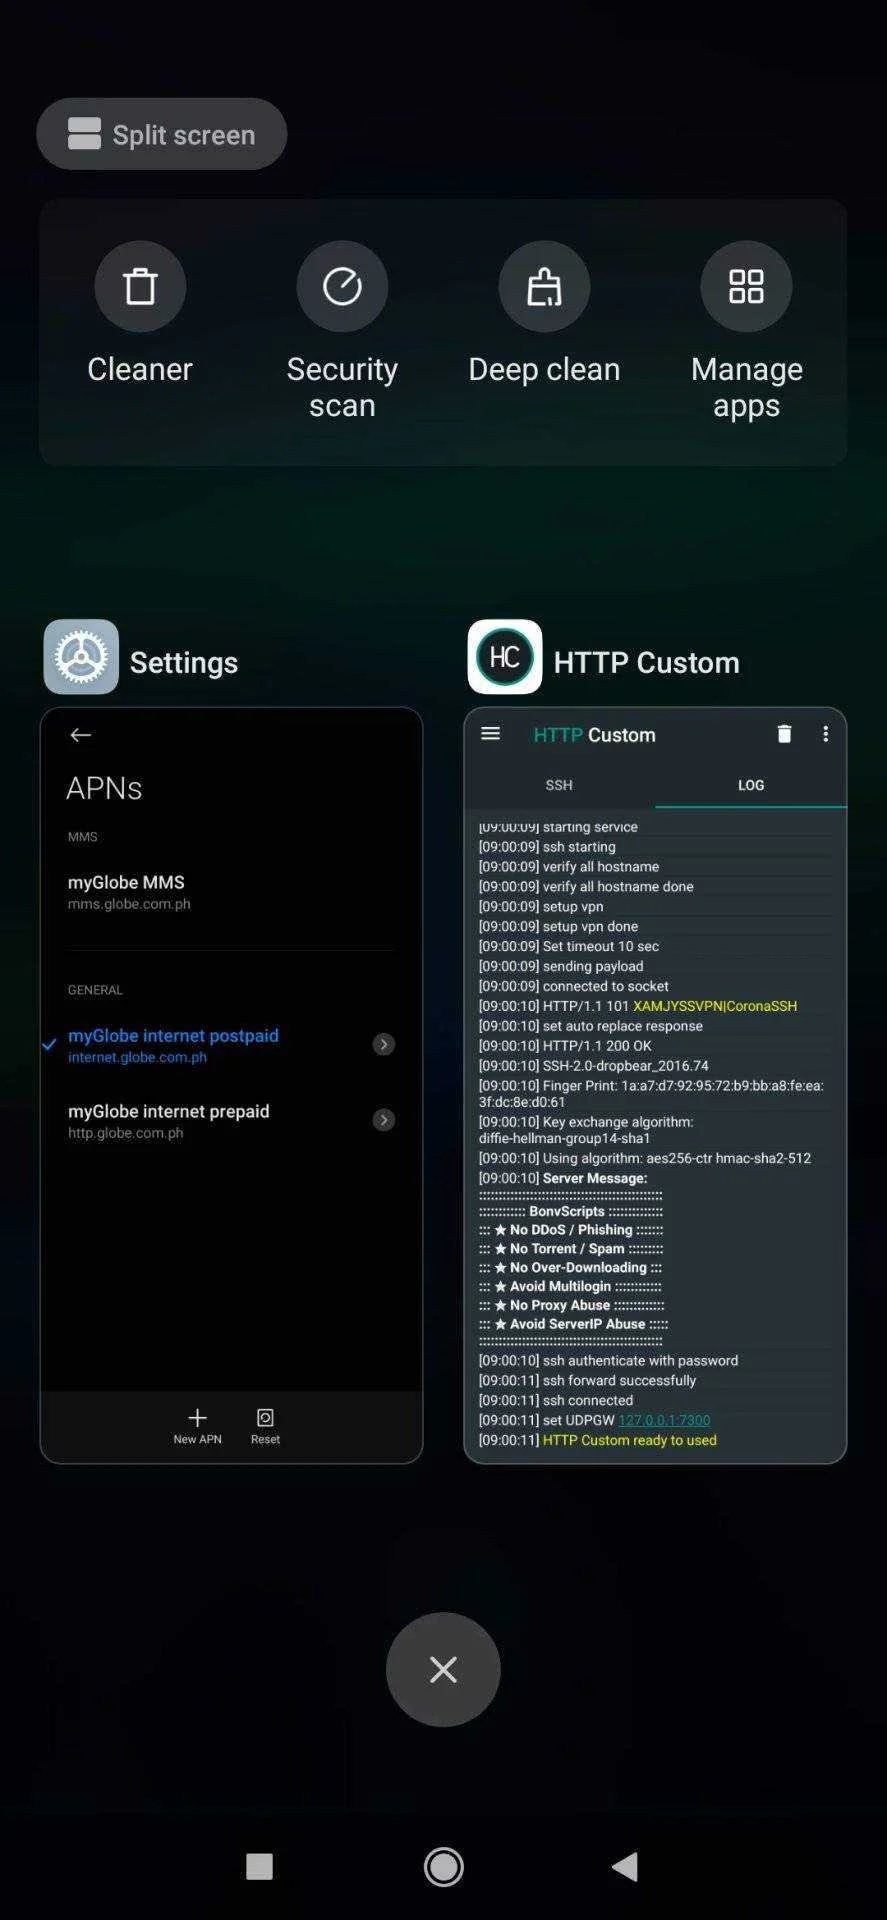Open the Cleaner trash icon
The width and height of the screenshot is (887, 1920).
coord(140,287)
